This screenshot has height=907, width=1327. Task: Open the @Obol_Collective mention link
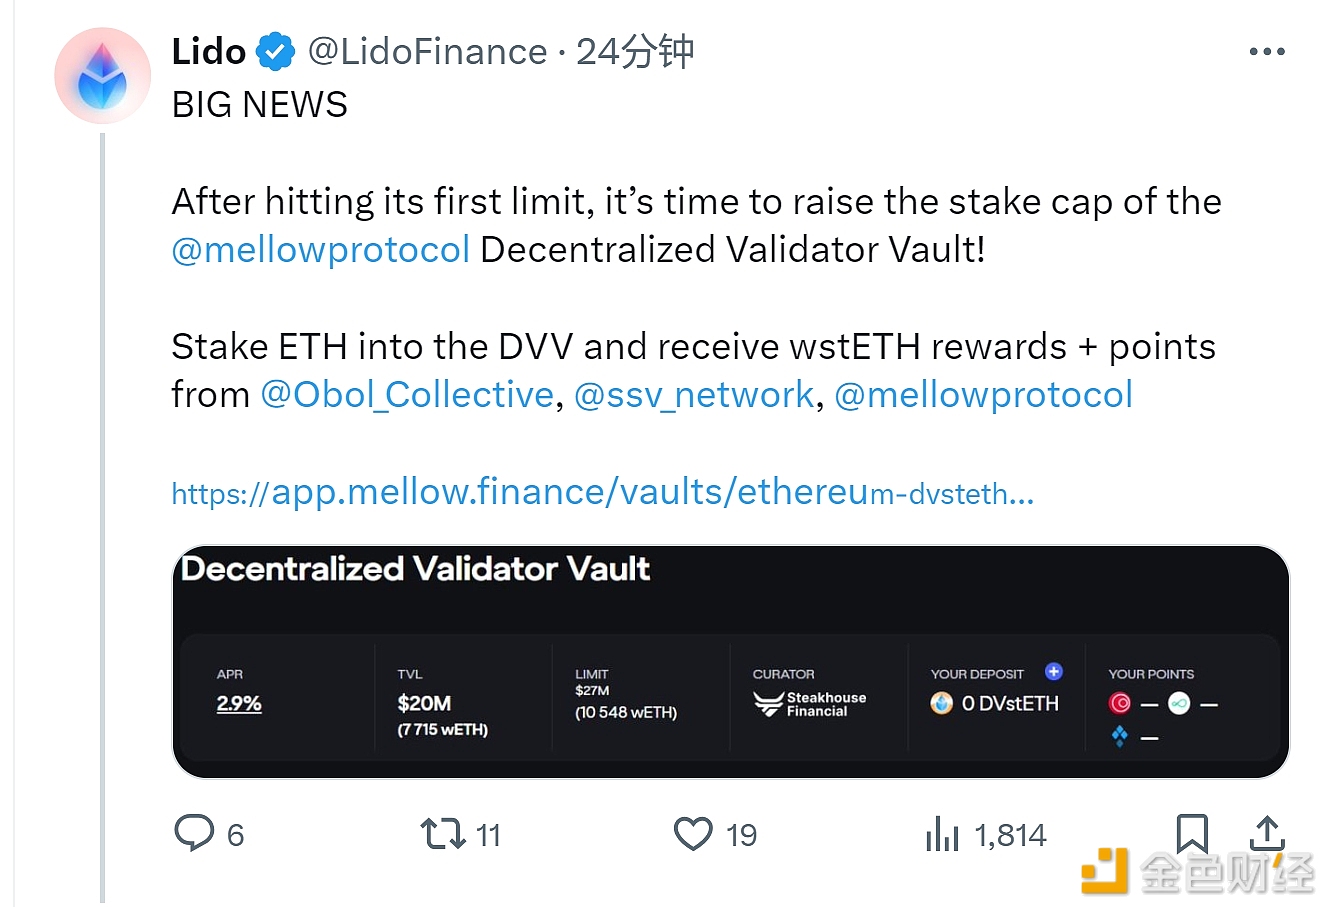coord(407,395)
